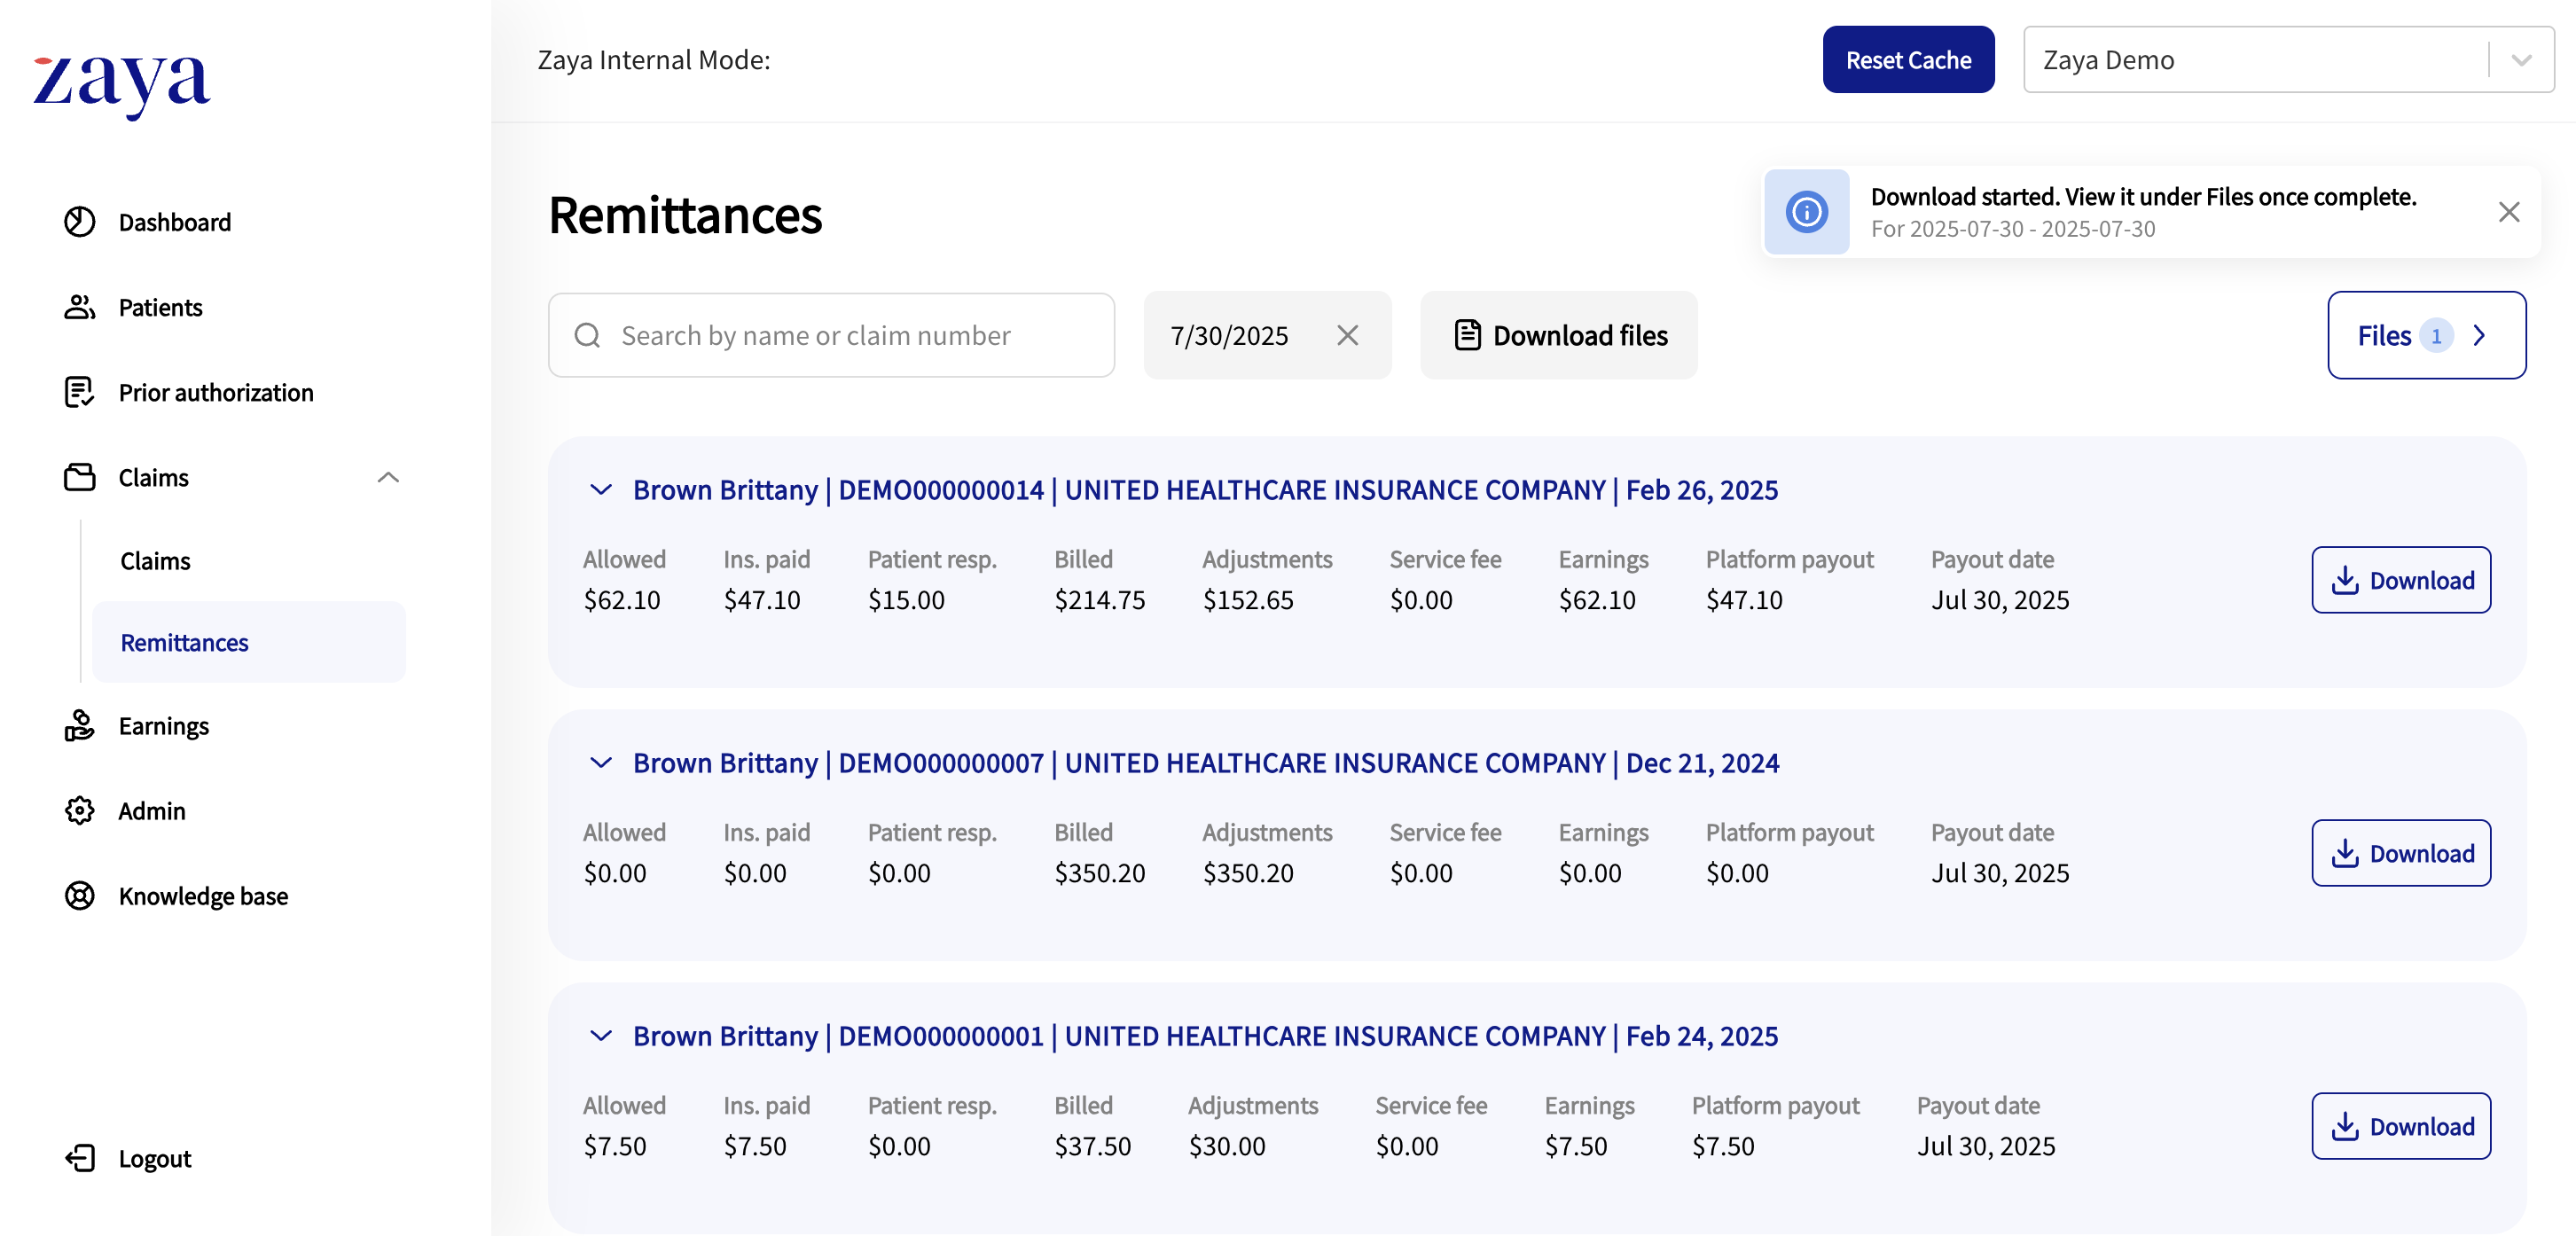
Task: Click the Dashboard icon in sidebar
Action: [79, 222]
